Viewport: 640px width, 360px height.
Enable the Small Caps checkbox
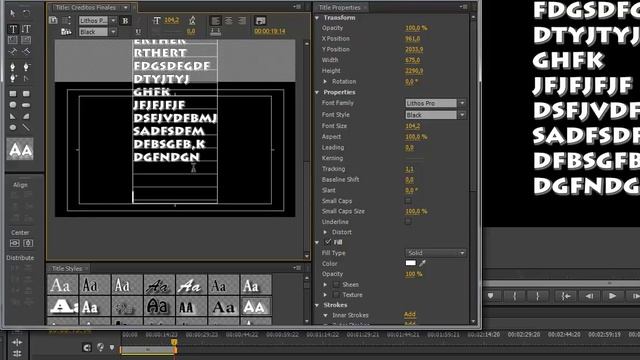click(x=408, y=200)
